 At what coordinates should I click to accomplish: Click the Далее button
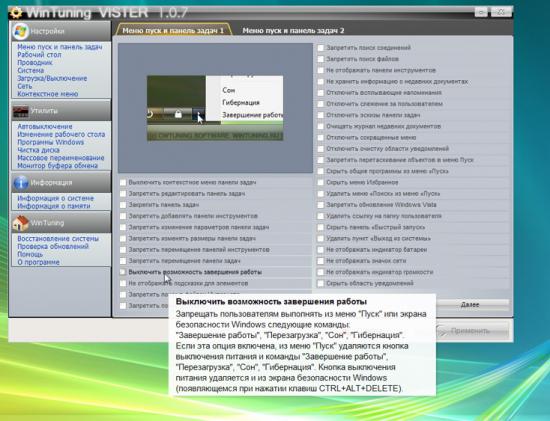470,305
